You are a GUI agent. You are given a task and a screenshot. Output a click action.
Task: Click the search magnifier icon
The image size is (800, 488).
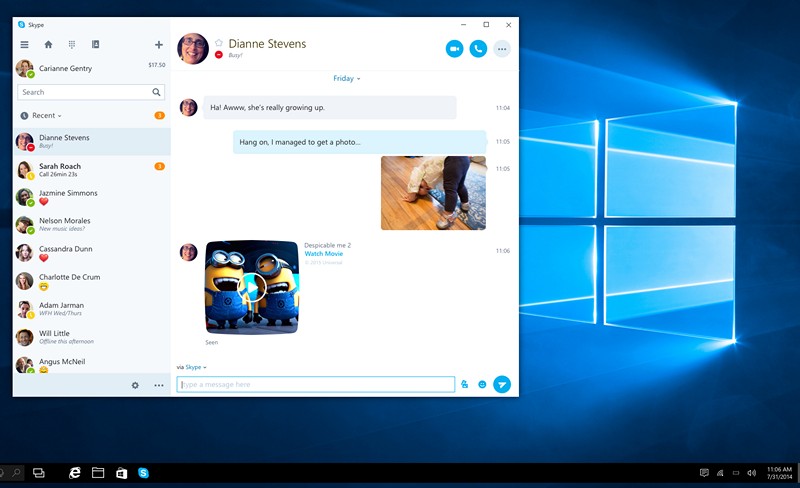click(x=156, y=92)
